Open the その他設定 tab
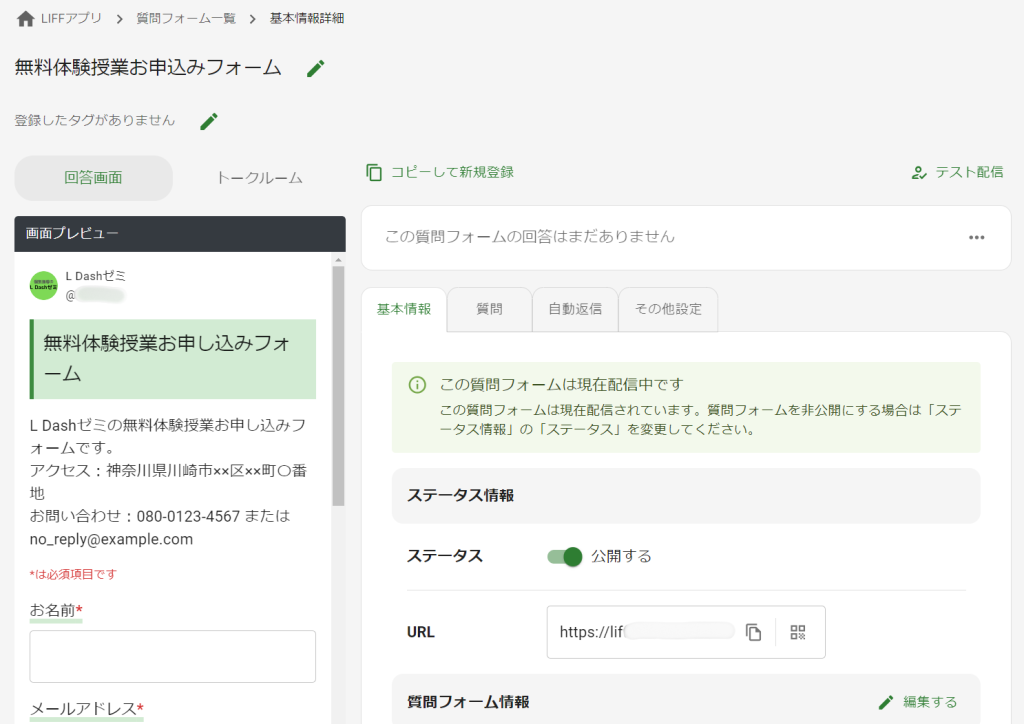 click(x=667, y=309)
